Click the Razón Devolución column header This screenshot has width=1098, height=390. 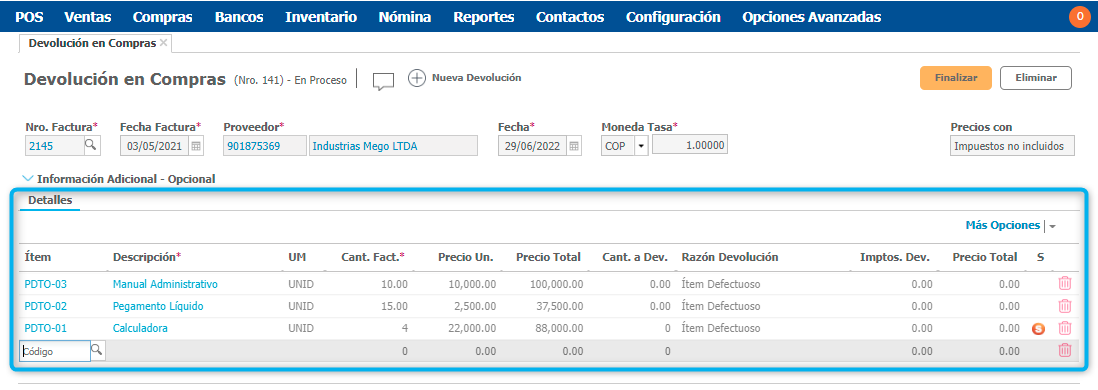[730, 257]
